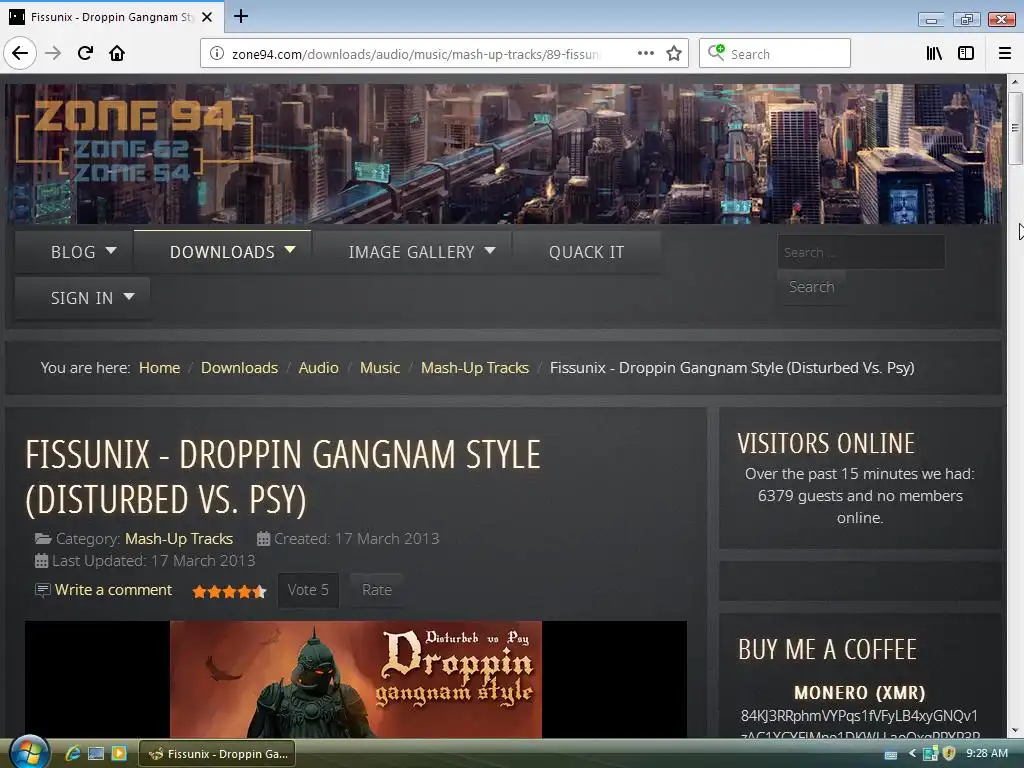Click the system clock 9:28 AM
Viewport: 1024px width, 768px height.
pos(987,754)
